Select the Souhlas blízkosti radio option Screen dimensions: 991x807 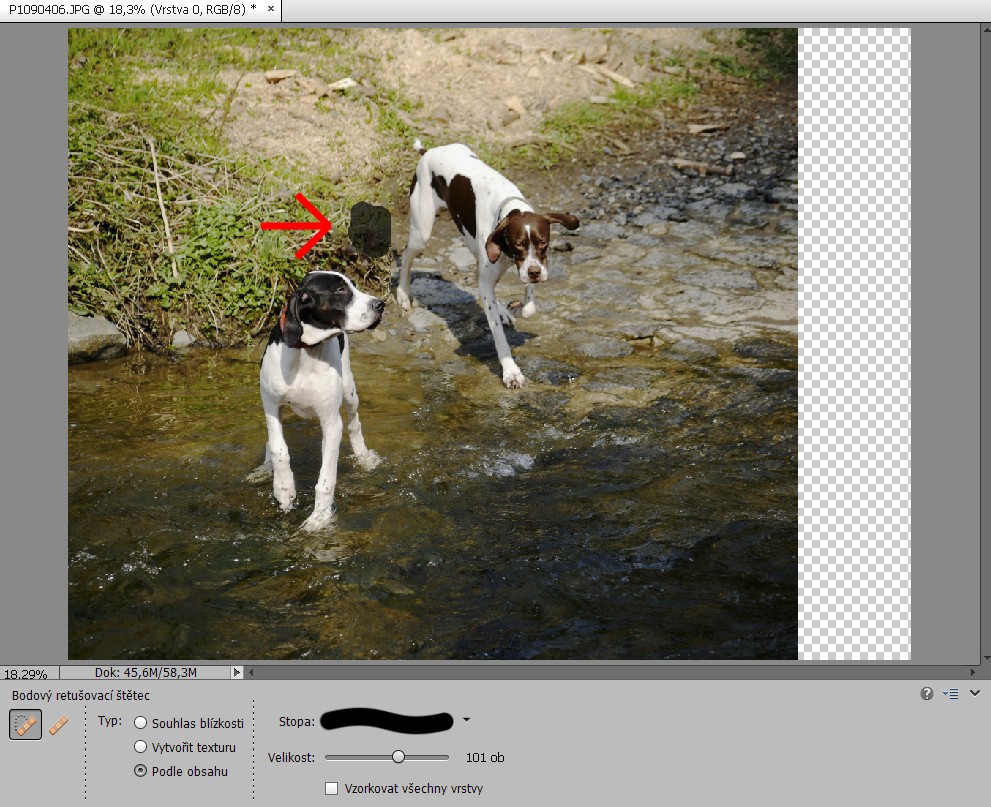click(141, 723)
